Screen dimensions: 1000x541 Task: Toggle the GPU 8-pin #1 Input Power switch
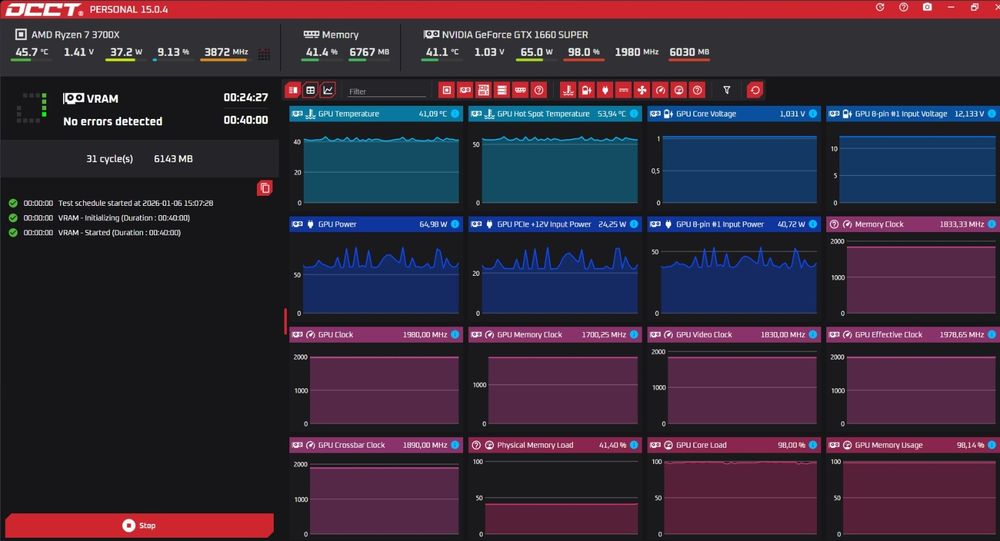[813, 224]
